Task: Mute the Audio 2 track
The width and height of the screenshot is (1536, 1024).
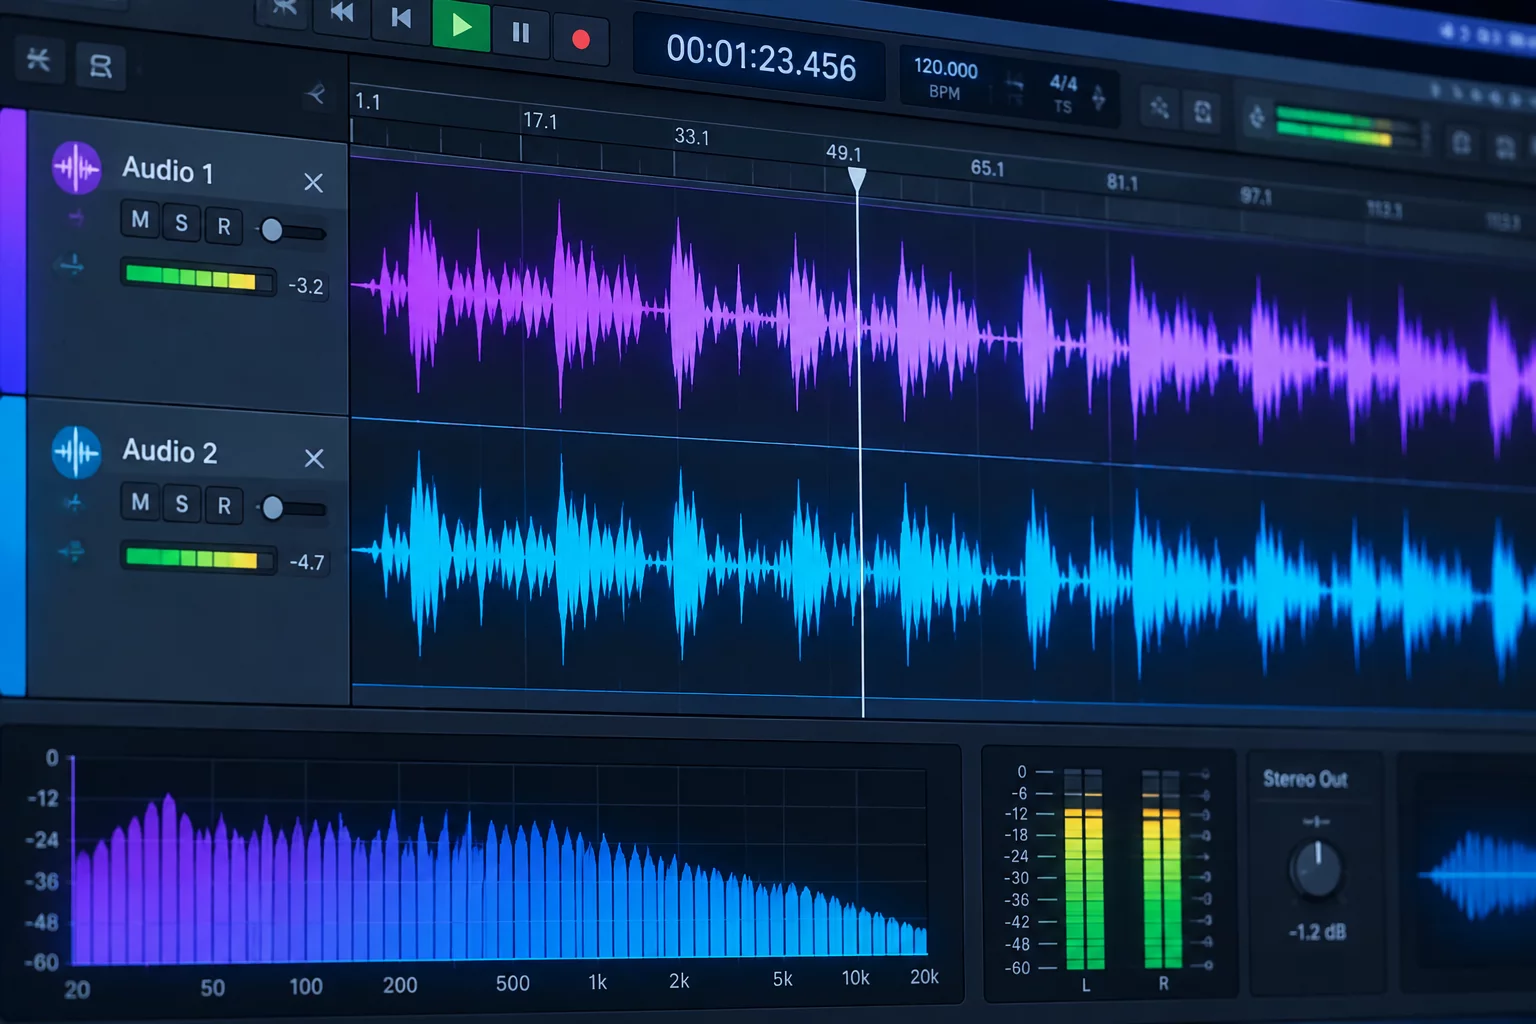Action: point(140,502)
